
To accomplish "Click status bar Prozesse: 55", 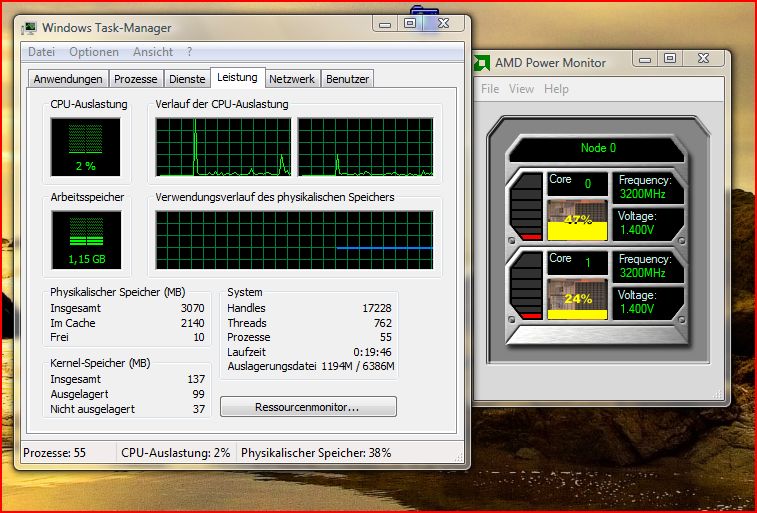I will (55, 453).
